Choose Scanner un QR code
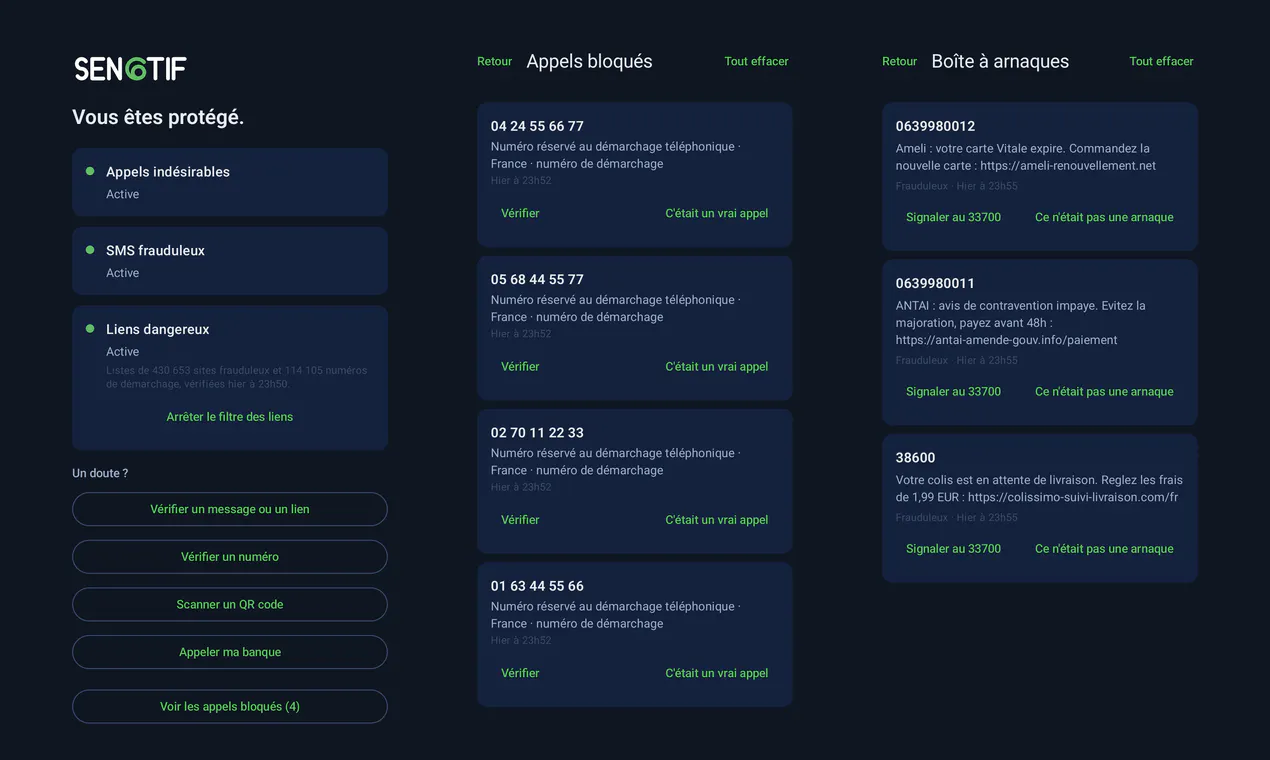This screenshot has width=1270, height=760. [x=230, y=604]
